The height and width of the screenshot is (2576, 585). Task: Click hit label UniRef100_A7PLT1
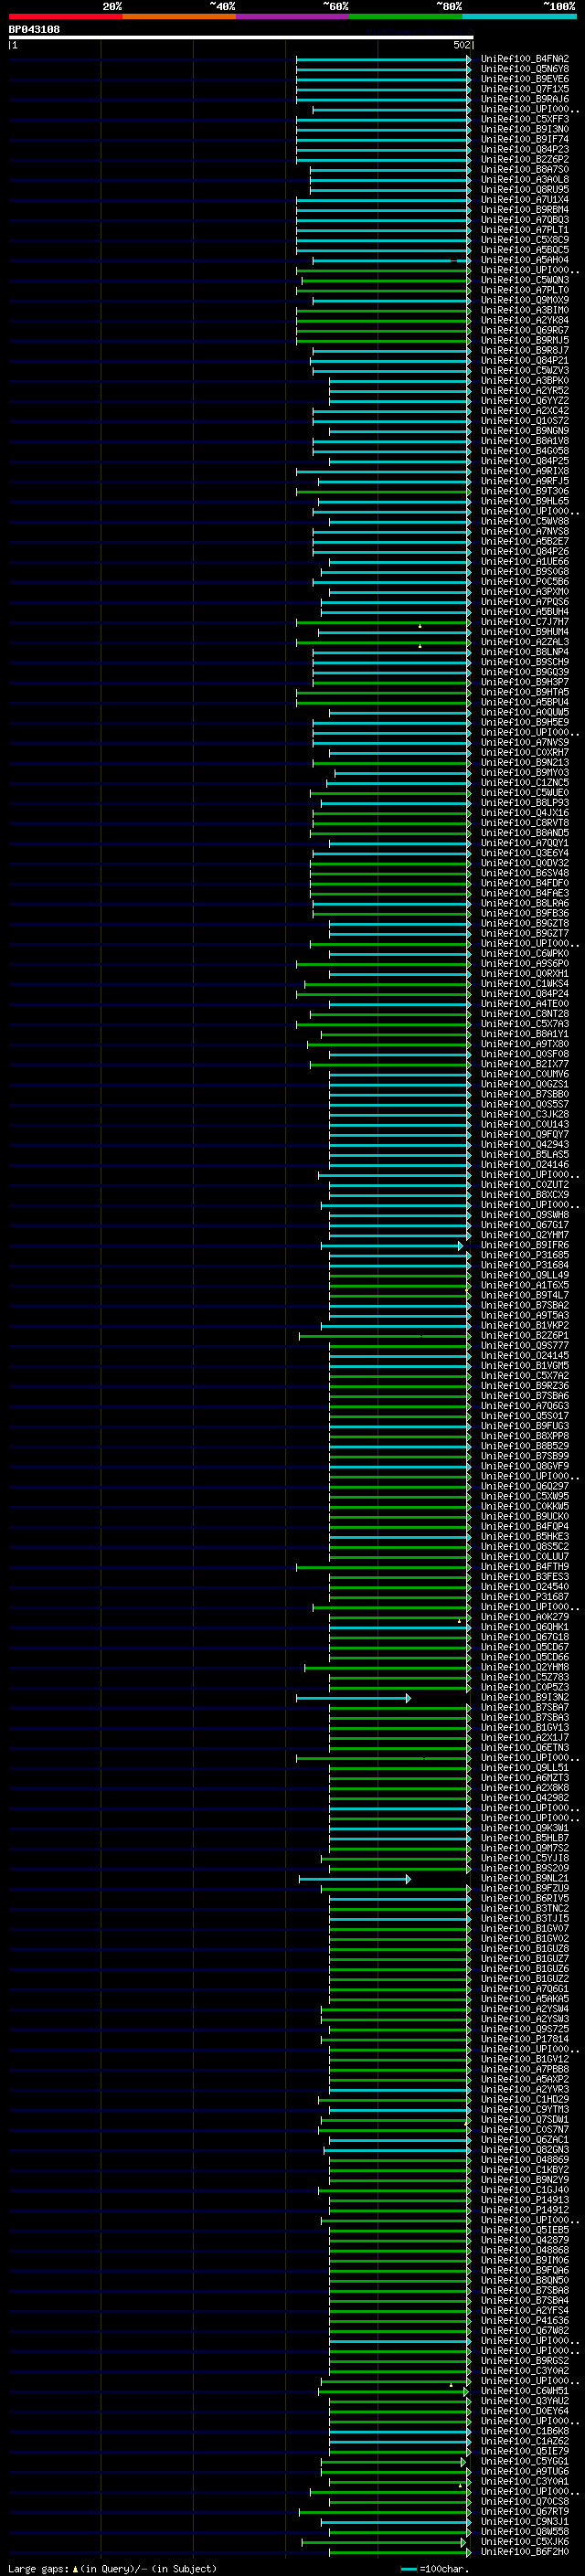(524, 230)
